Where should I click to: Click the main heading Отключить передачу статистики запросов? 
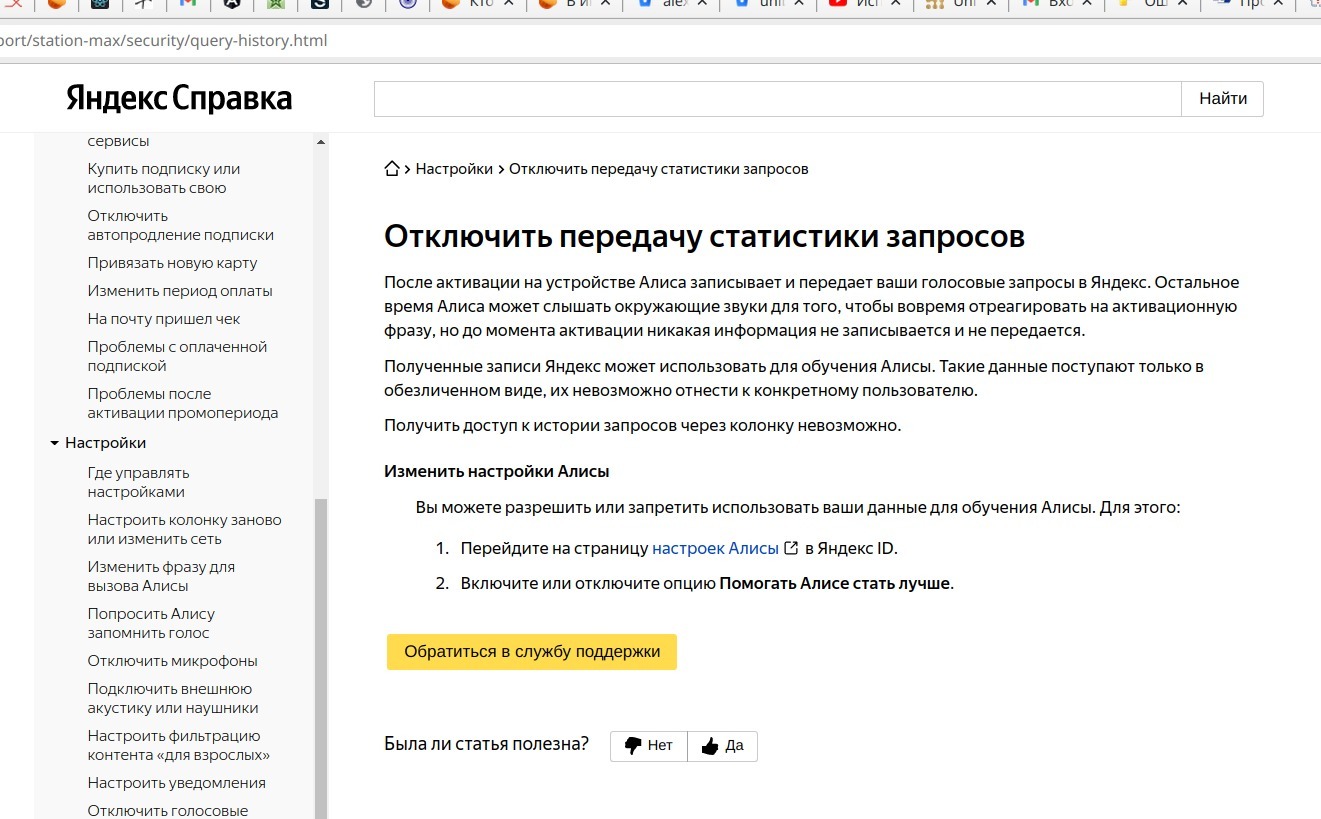(x=705, y=236)
